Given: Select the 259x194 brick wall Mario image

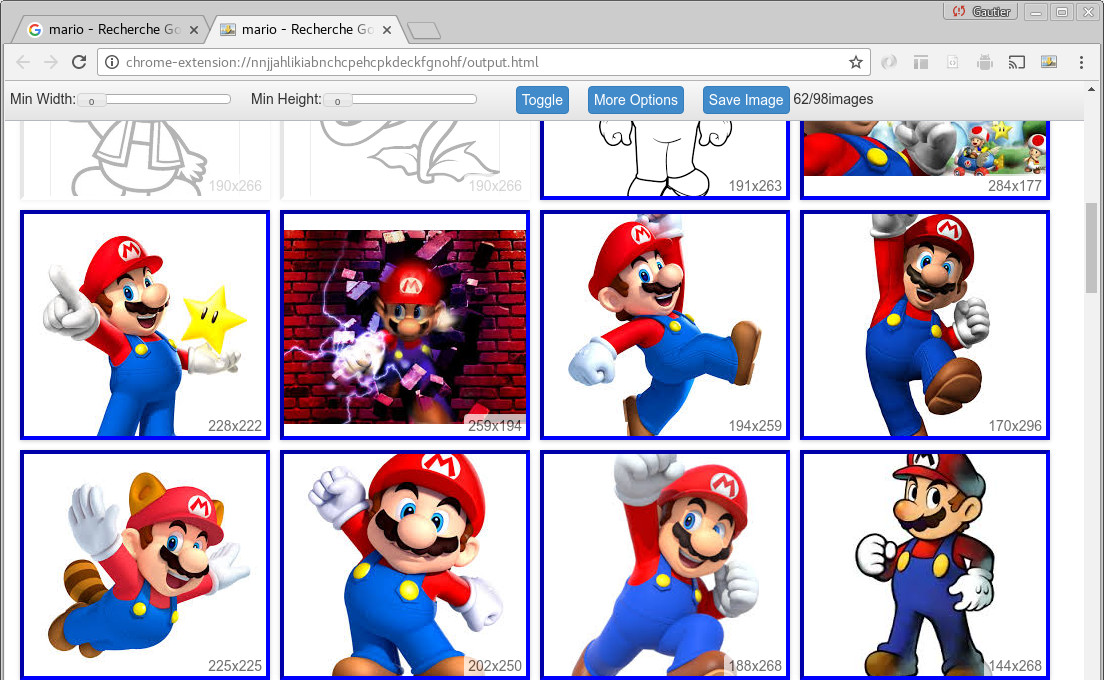Looking at the screenshot, I should tap(405, 325).
